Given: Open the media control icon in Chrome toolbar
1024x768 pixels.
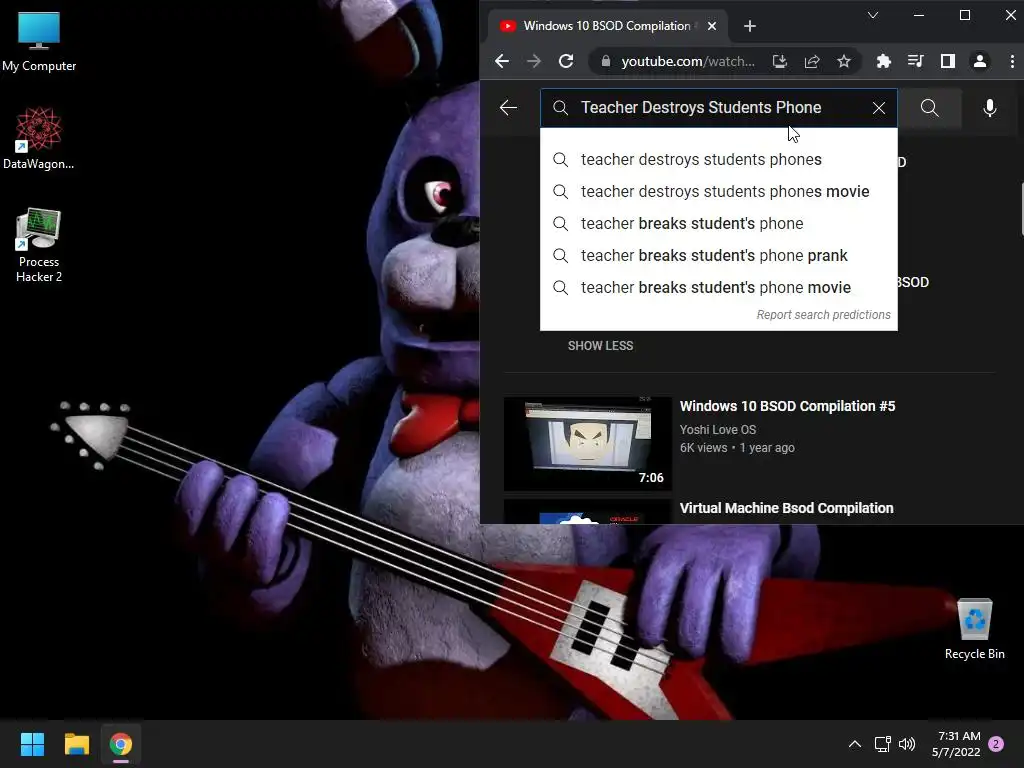Looking at the screenshot, I should (x=916, y=61).
